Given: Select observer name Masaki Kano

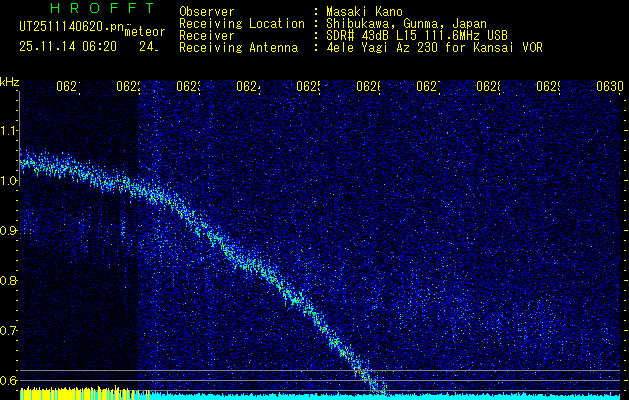Looking at the screenshot, I should pos(364,12).
